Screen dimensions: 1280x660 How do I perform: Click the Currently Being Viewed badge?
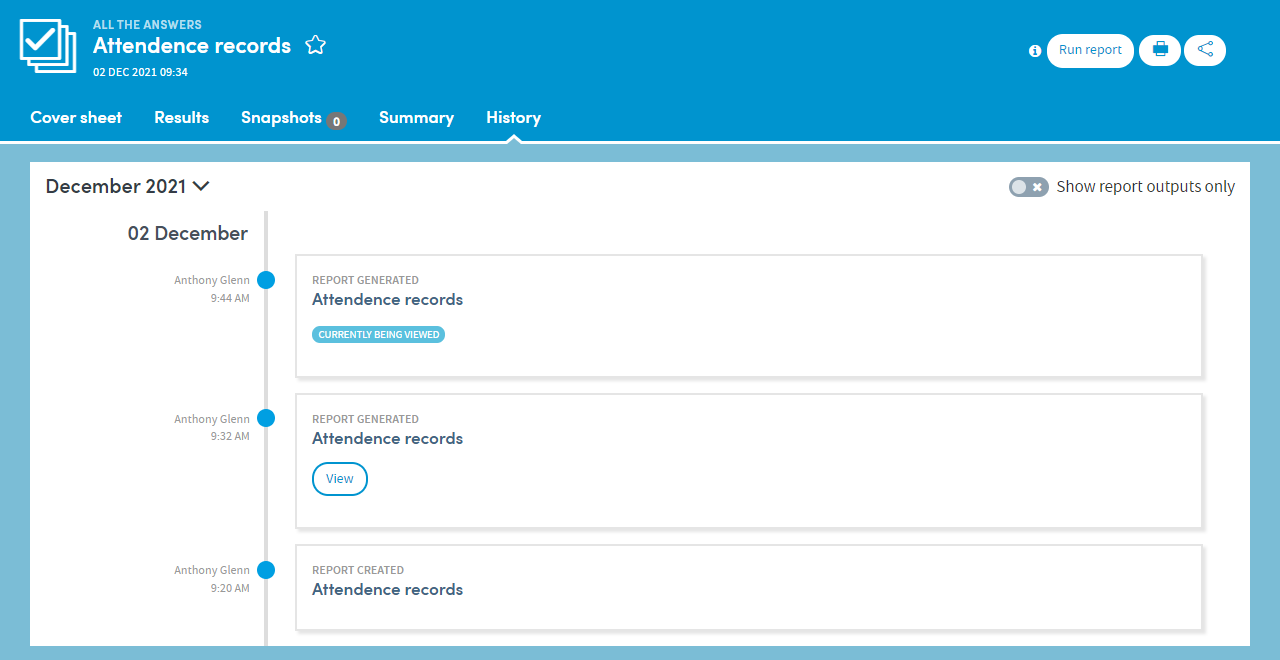tap(379, 335)
